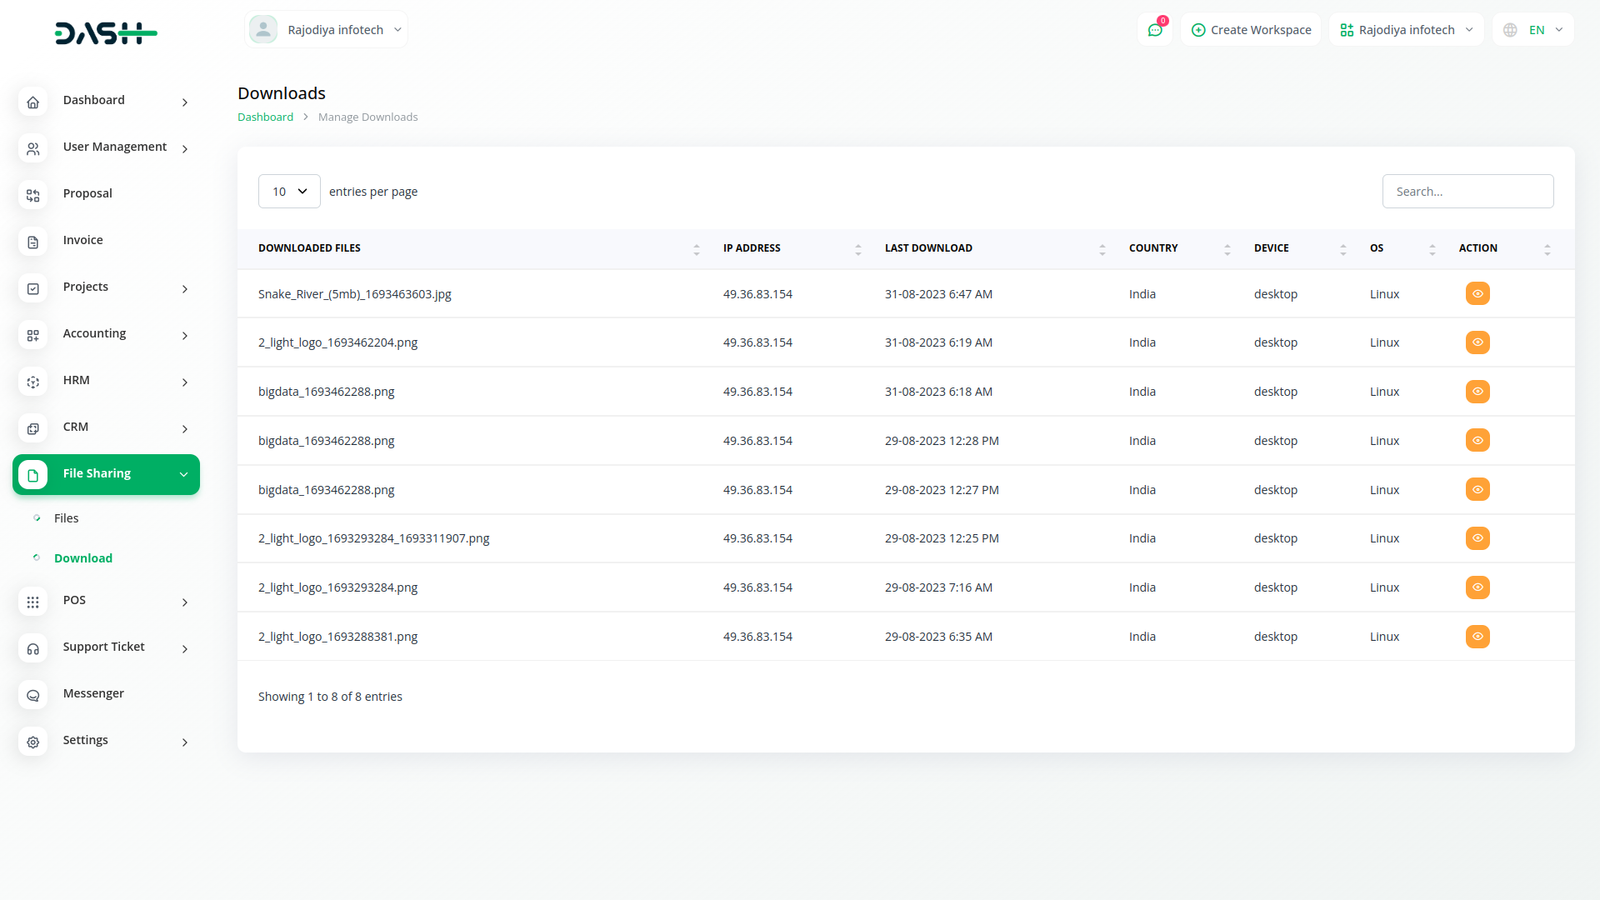Click the Support Ticket headset icon
Image resolution: width=1600 pixels, height=900 pixels.
tap(33, 649)
